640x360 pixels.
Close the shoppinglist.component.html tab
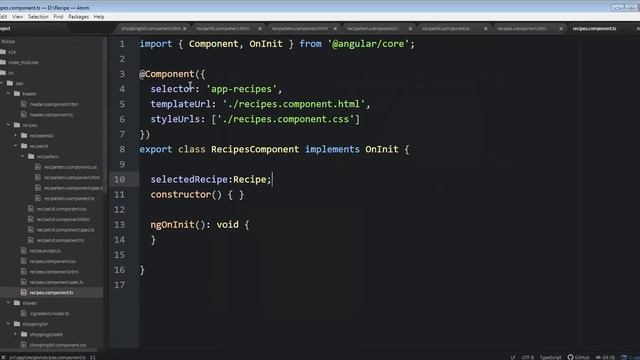(184, 29)
